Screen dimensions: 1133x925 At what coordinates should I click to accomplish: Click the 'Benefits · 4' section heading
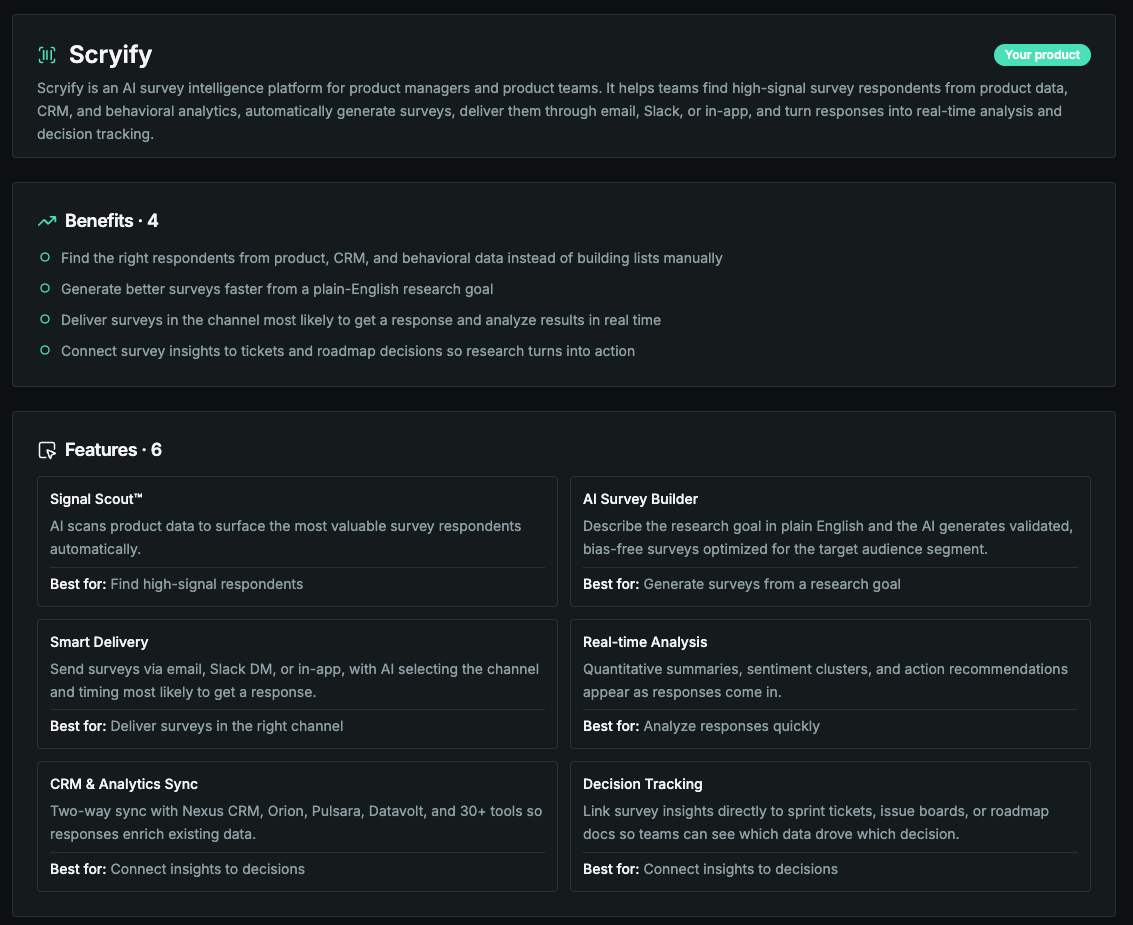[x=111, y=221]
